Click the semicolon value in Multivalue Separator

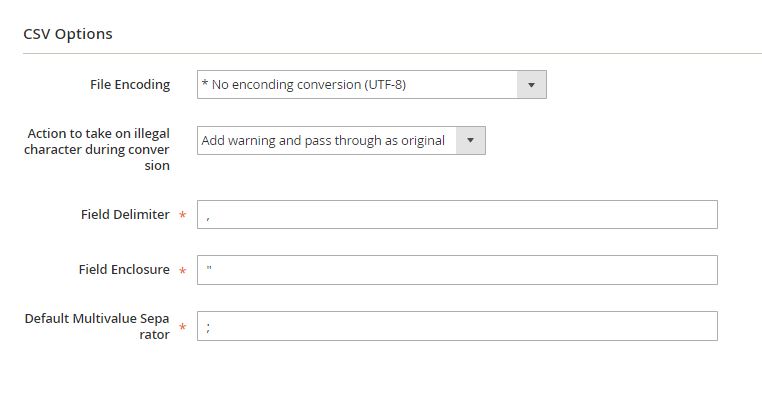[x=208, y=327]
